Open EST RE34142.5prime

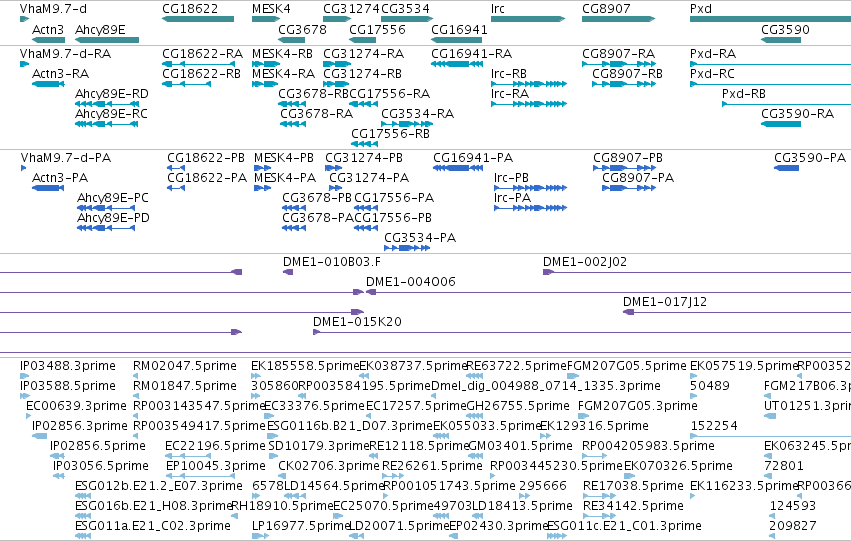(599, 517)
